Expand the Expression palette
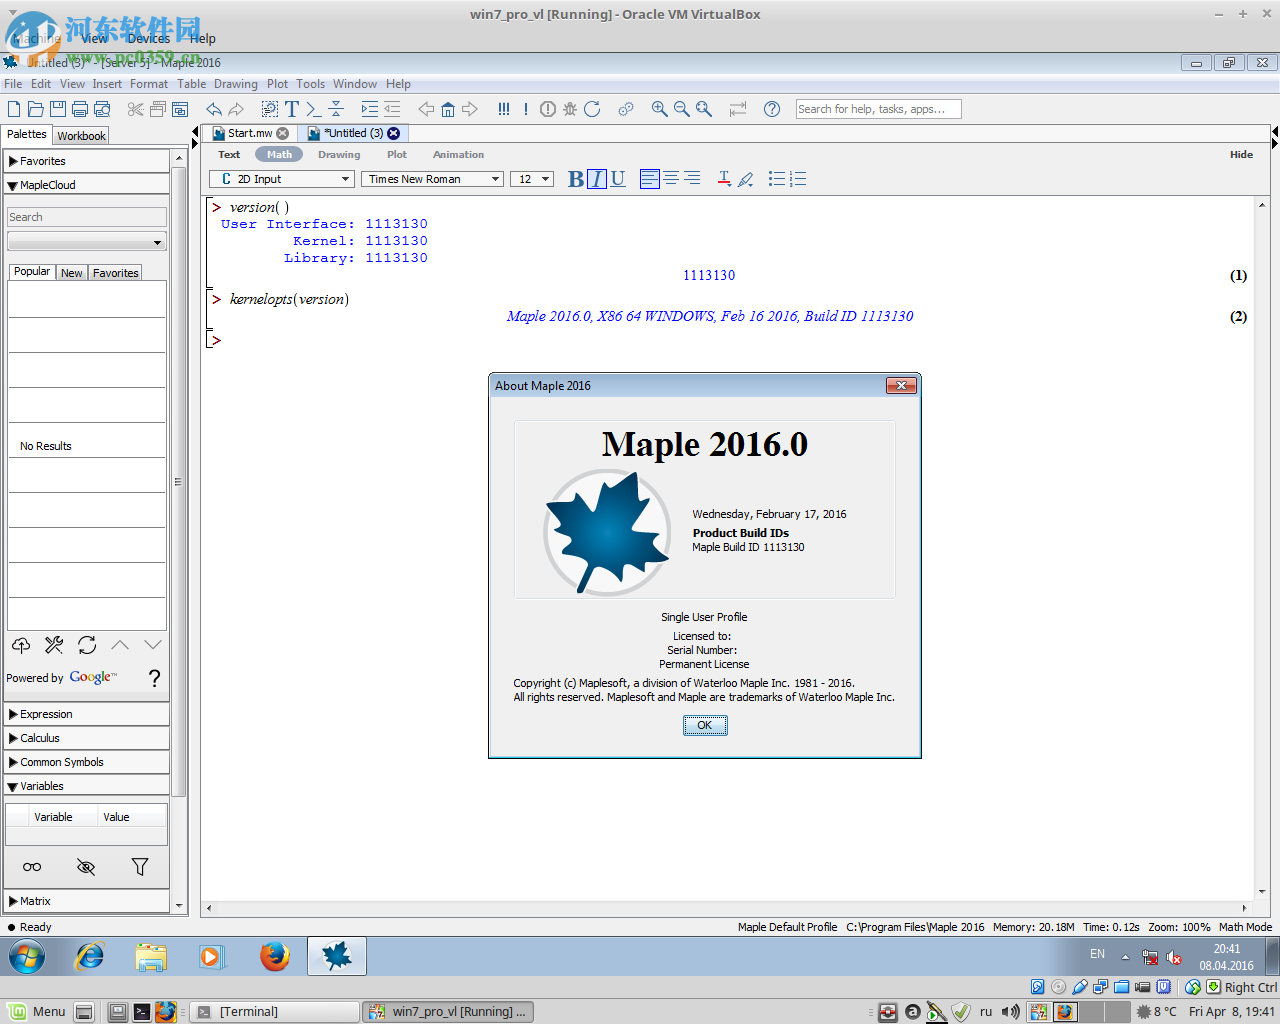Image resolution: width=1280 pixels, height=1024 pixels. click(87, 714)
